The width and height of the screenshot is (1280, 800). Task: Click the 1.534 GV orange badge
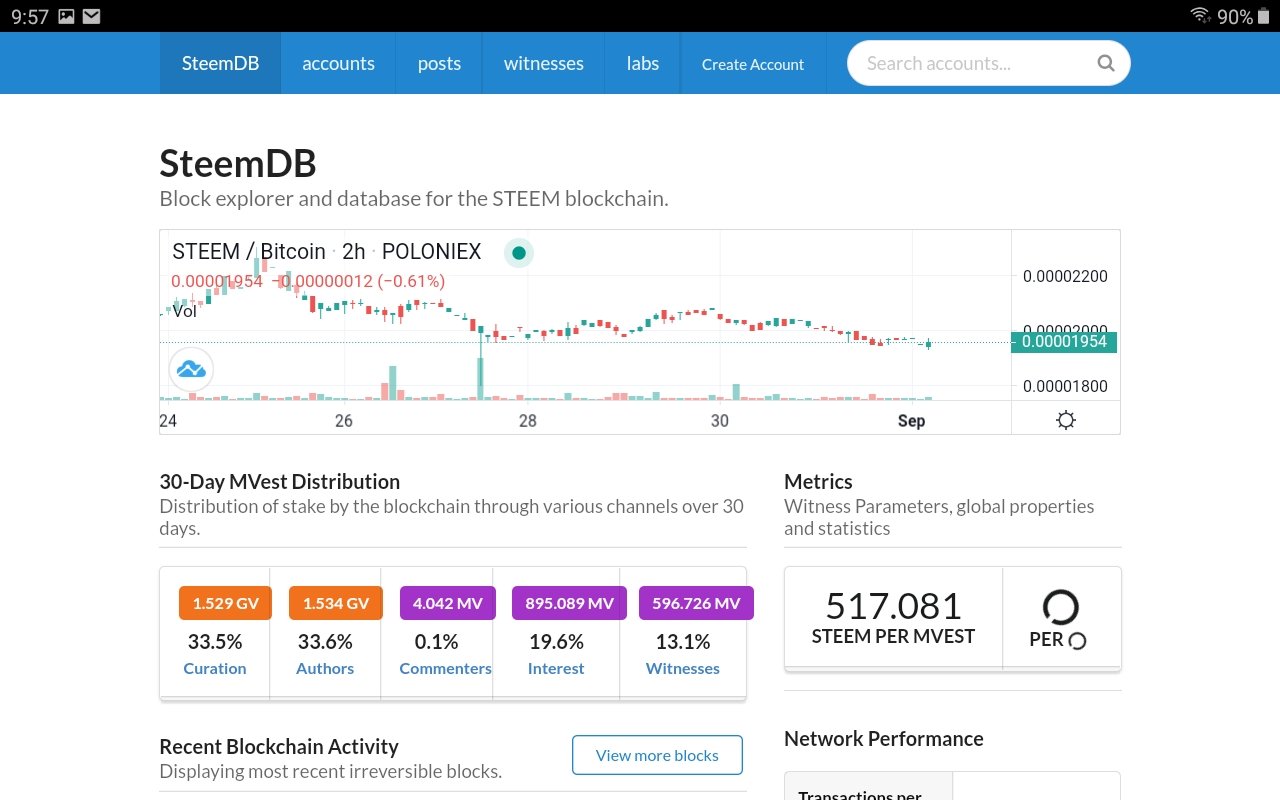click(336, 603)
